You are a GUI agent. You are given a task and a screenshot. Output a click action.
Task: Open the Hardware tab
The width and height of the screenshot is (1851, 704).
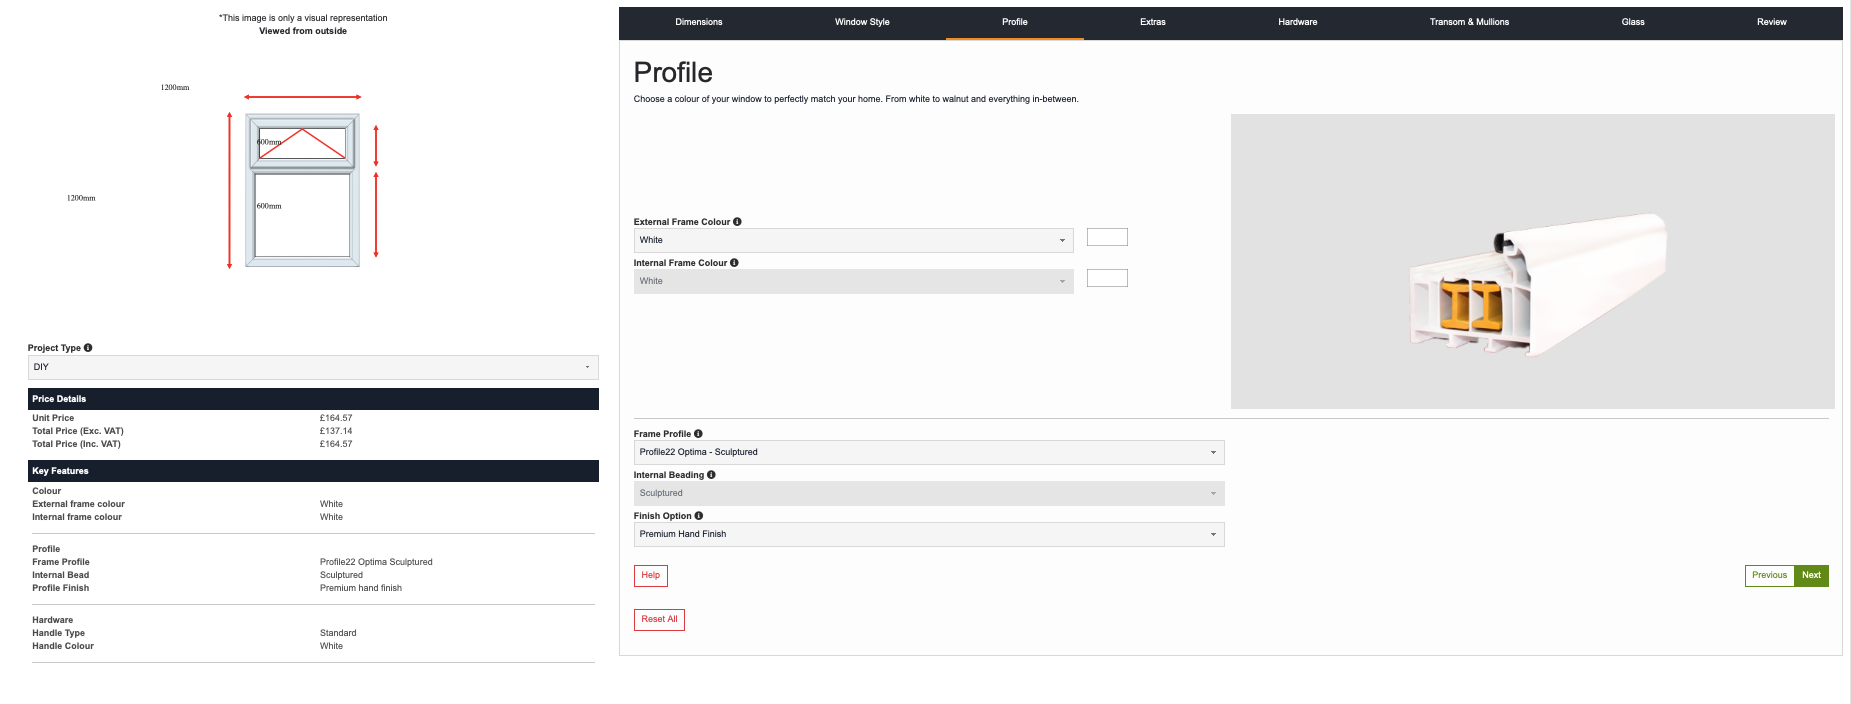1297,22
